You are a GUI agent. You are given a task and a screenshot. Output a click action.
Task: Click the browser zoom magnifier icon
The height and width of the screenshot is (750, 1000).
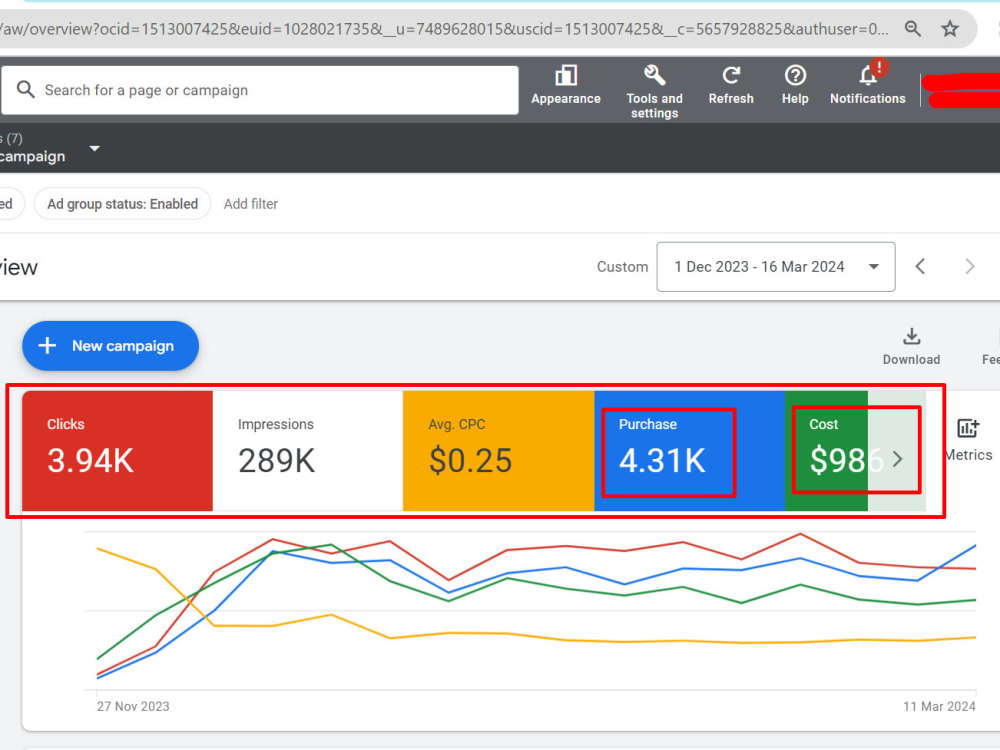click(913, 29)
